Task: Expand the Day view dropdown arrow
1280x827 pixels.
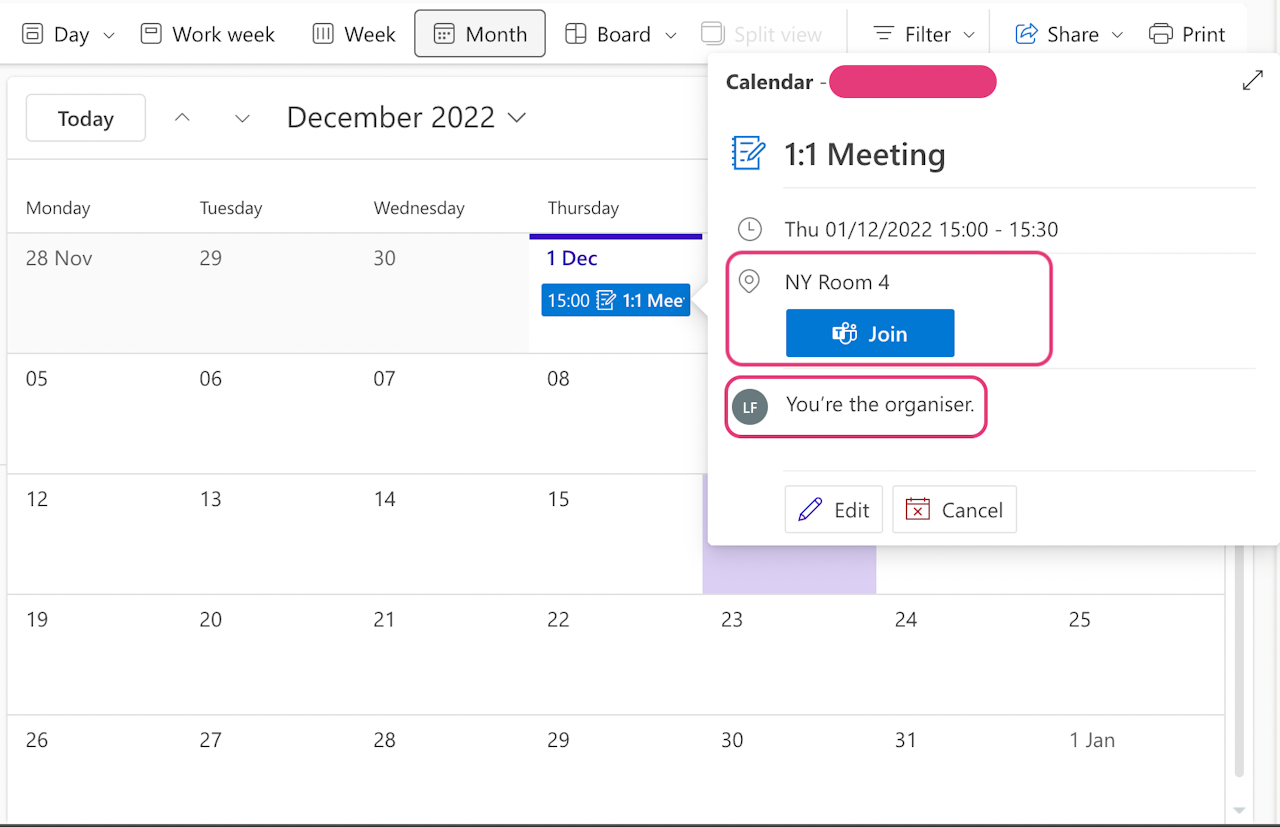Action: 109,35
